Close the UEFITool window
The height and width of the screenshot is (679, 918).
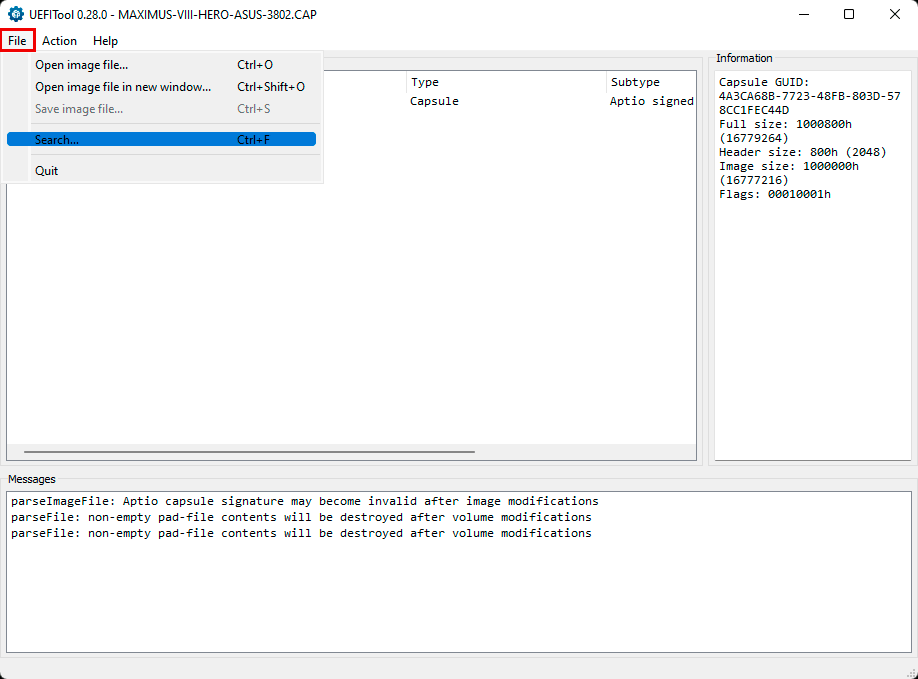(x=895, y=14)
